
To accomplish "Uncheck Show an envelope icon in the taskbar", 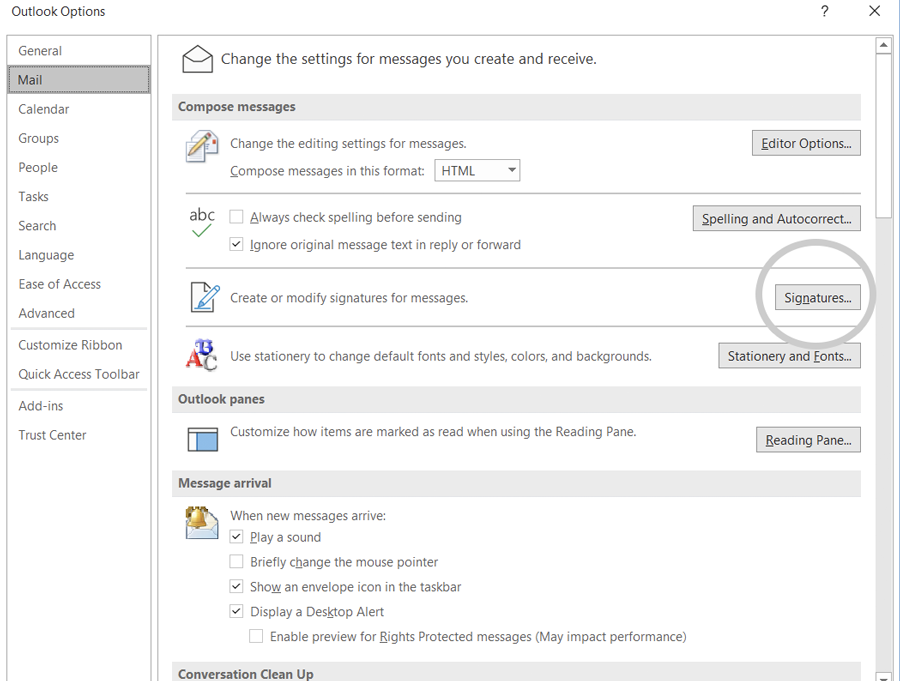I will click(x=236, y=586).
